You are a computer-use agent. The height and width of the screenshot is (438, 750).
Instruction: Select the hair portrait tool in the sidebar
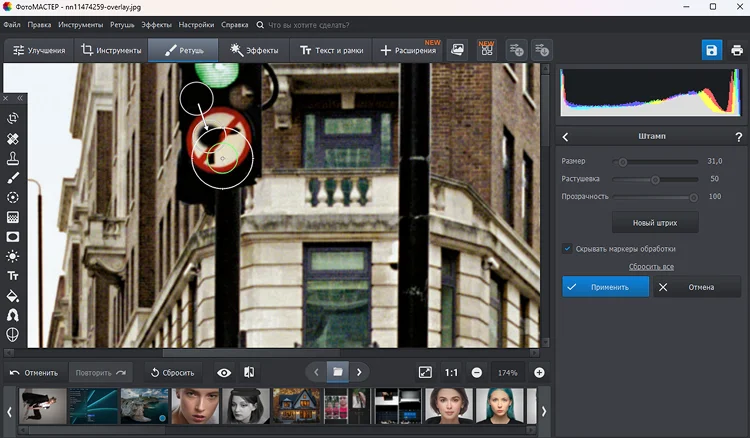pyautogui.click(x=13, y=315)
